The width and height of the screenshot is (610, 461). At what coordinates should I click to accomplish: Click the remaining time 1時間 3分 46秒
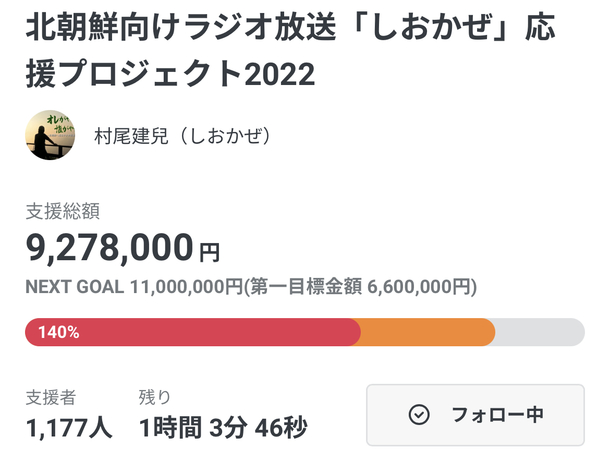[222, 429]
